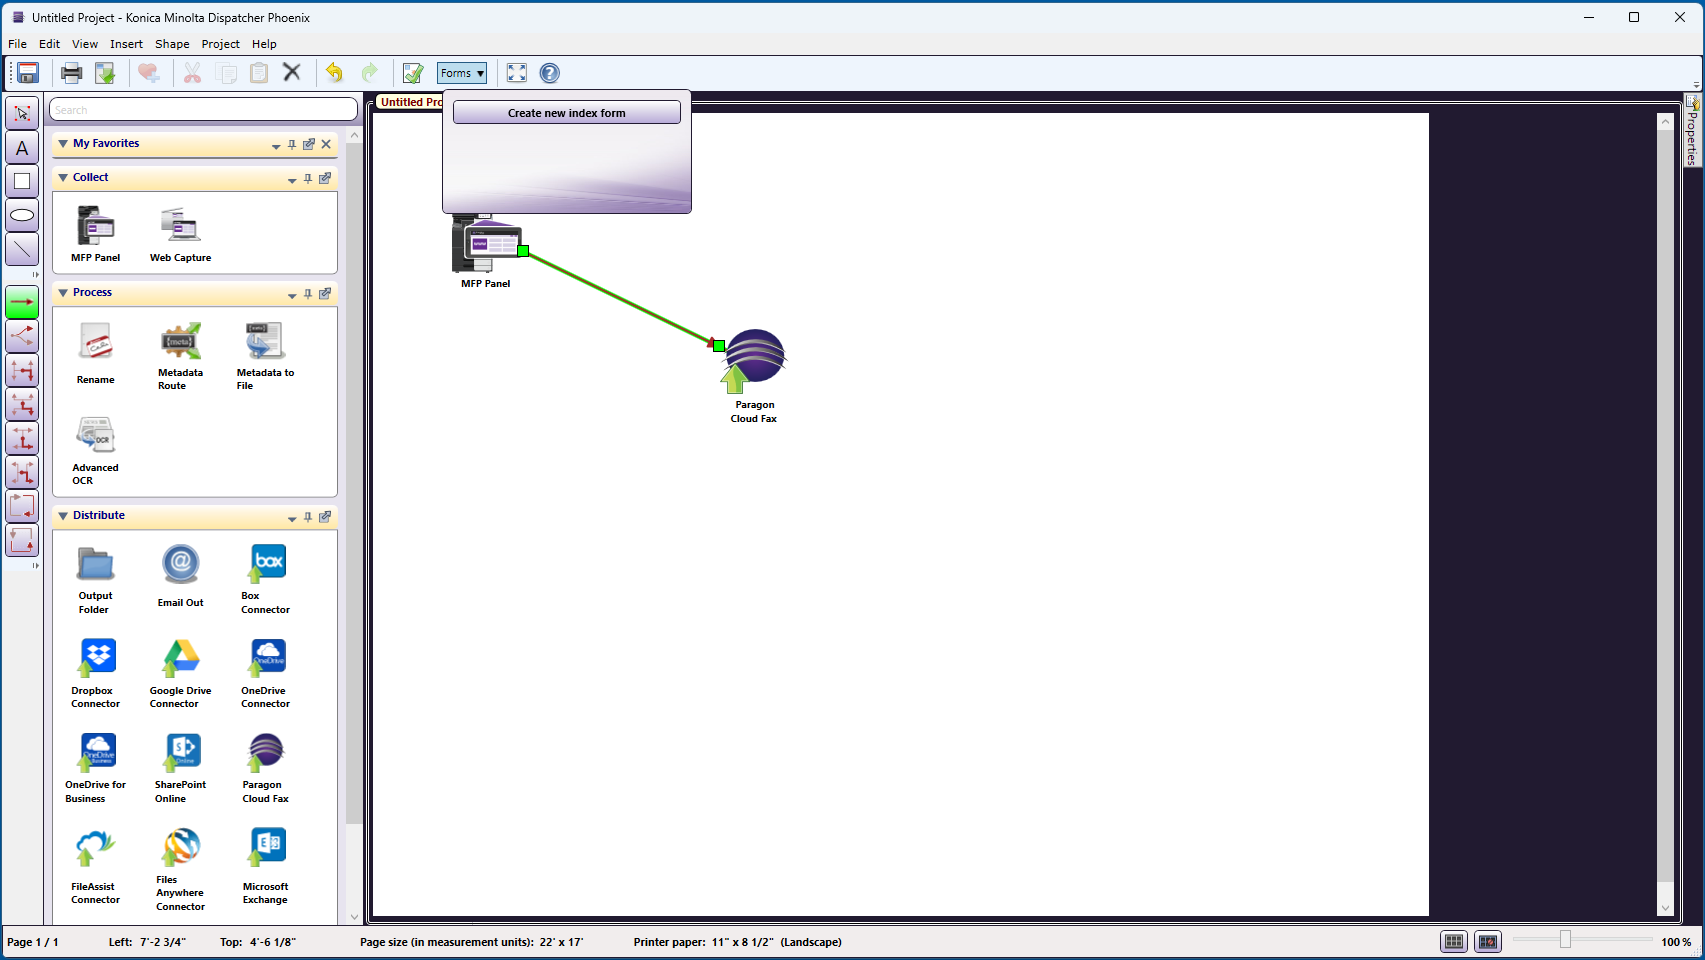Select the pointer selection tool
The image size is (1705, 960).
point(22,113)
